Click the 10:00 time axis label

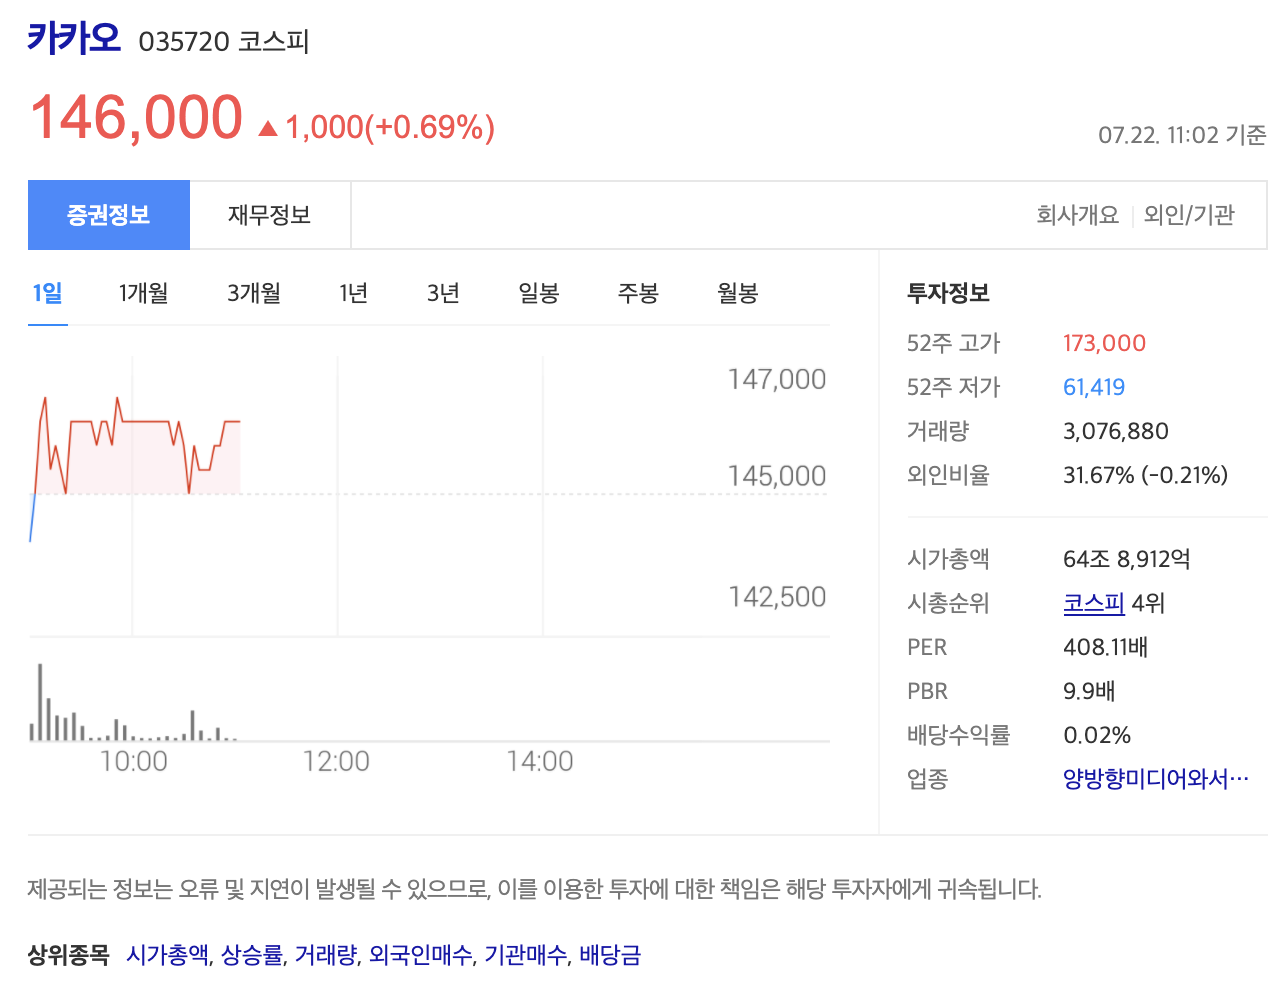point(134,762)
